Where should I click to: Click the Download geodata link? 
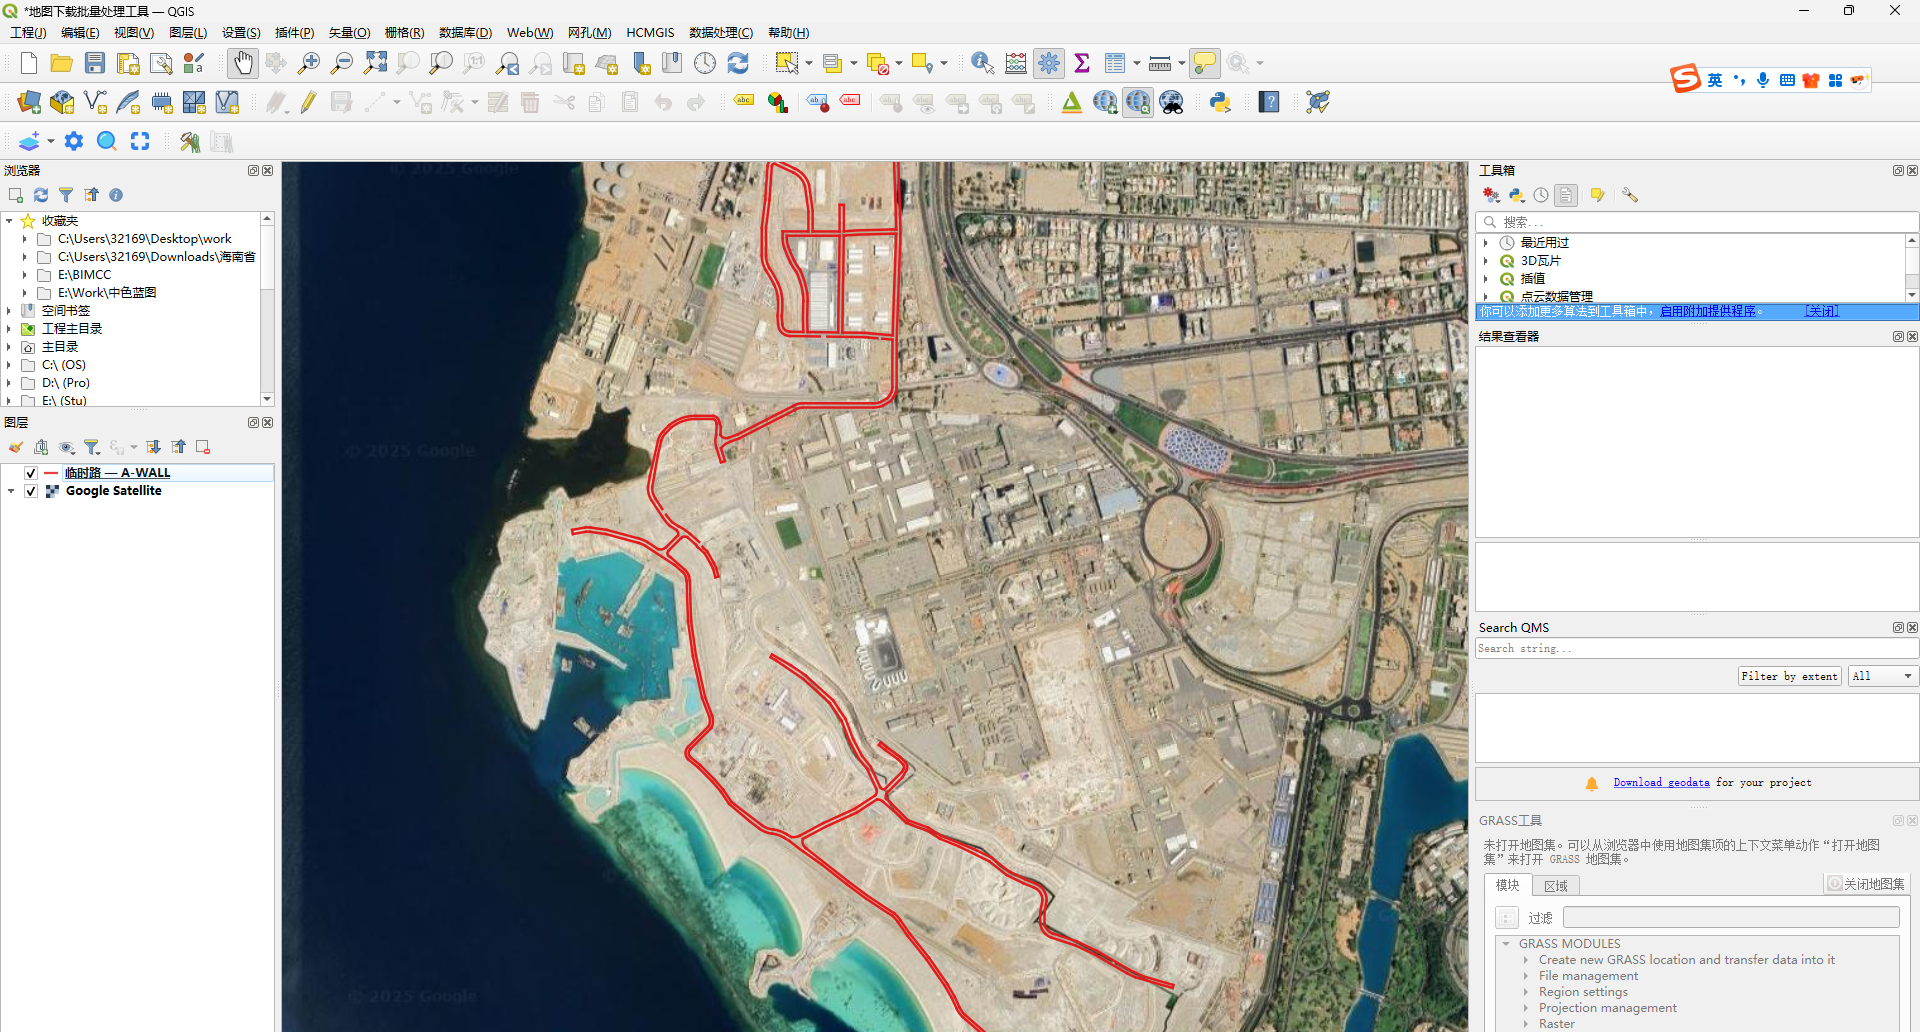[x=1660, y=783]
